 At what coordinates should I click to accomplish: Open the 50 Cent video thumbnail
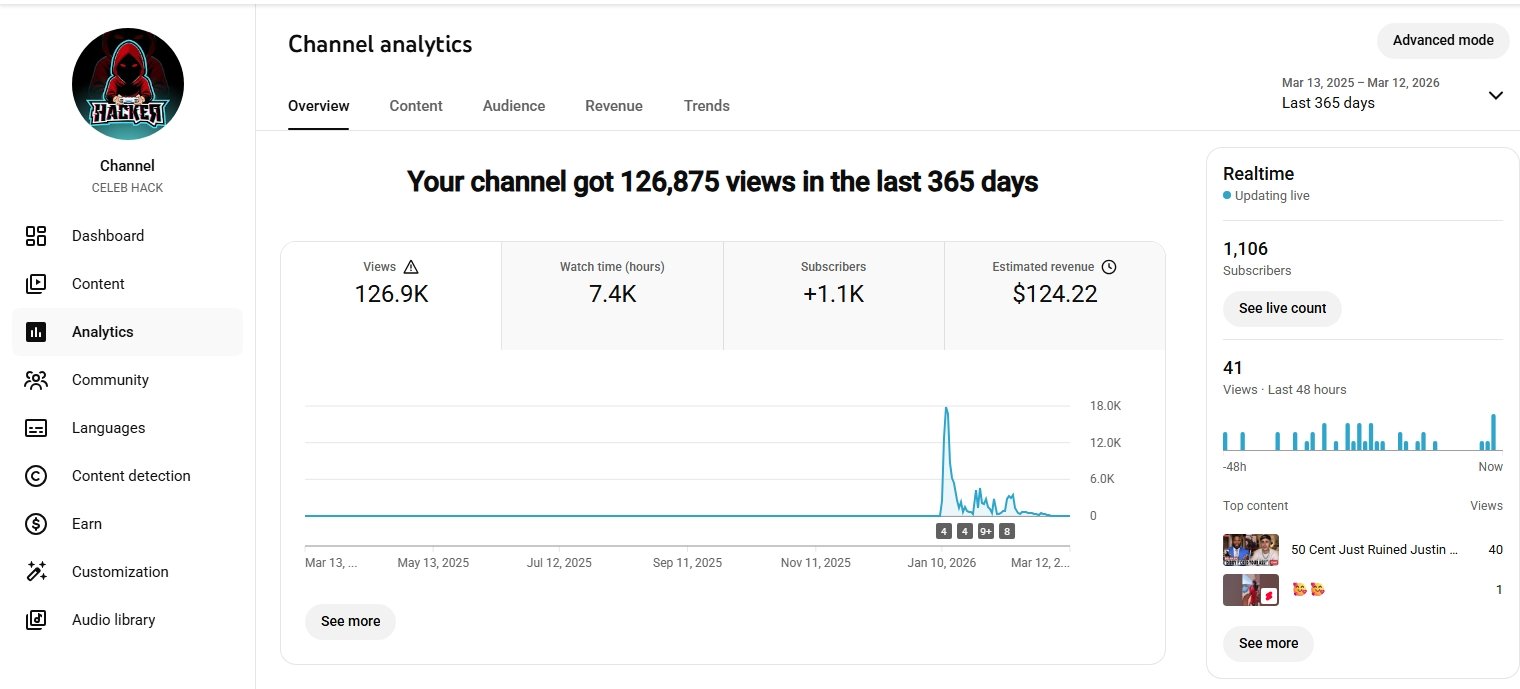[x=1250, y=550]
